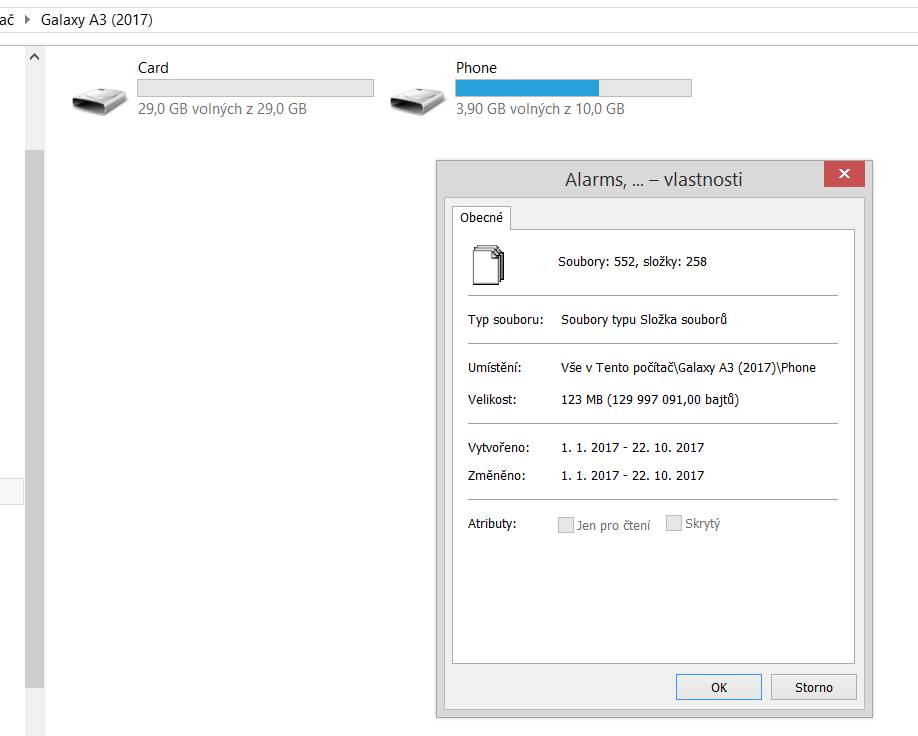Expand the breadcrumb arrow before Galaxy A3 (2017)
This screenshot has height=736, width=918.
tap(27, 19)
